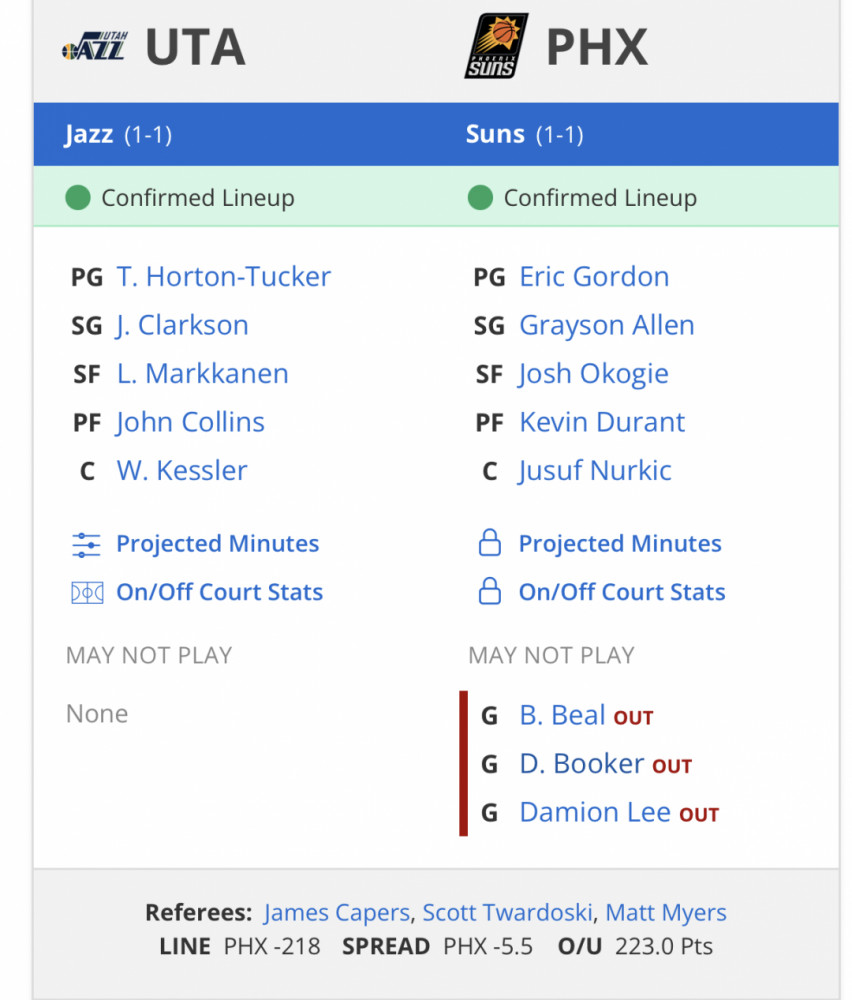Open T. Horton-Tucker player page
852x1000 pixels.
click(x=223, y=277)
